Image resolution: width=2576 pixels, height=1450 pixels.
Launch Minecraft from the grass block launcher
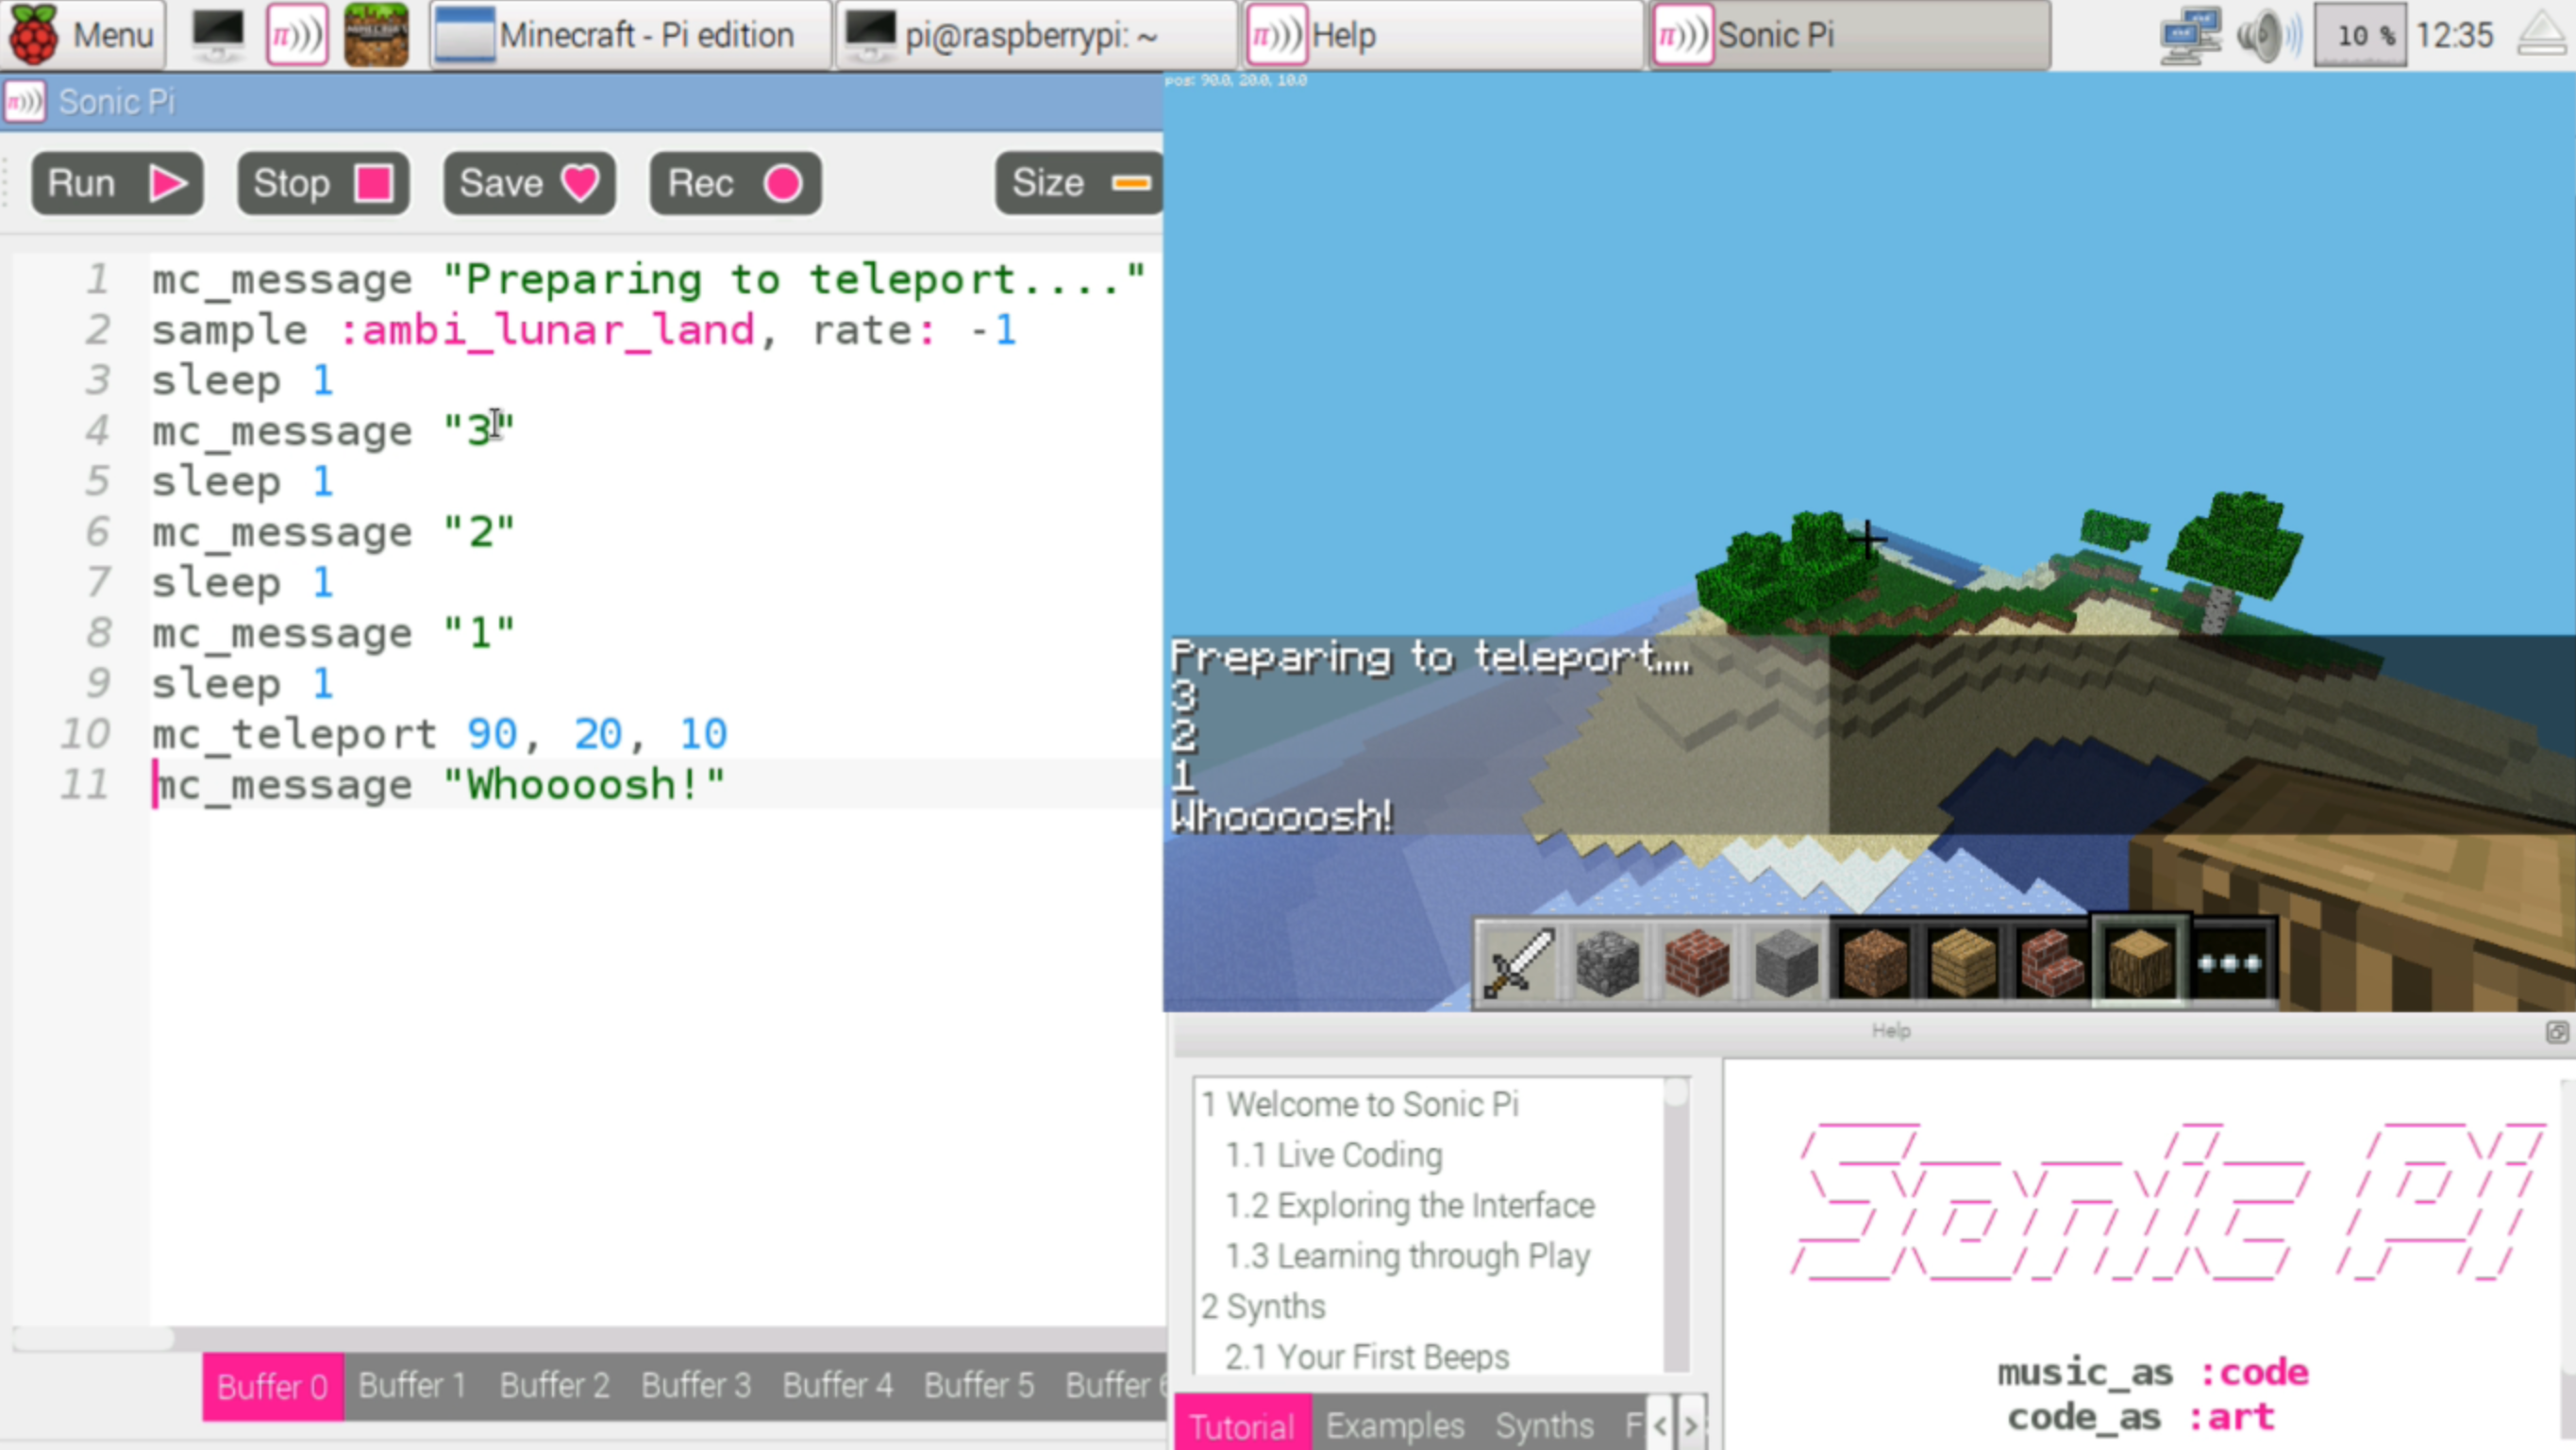point(376,34)
